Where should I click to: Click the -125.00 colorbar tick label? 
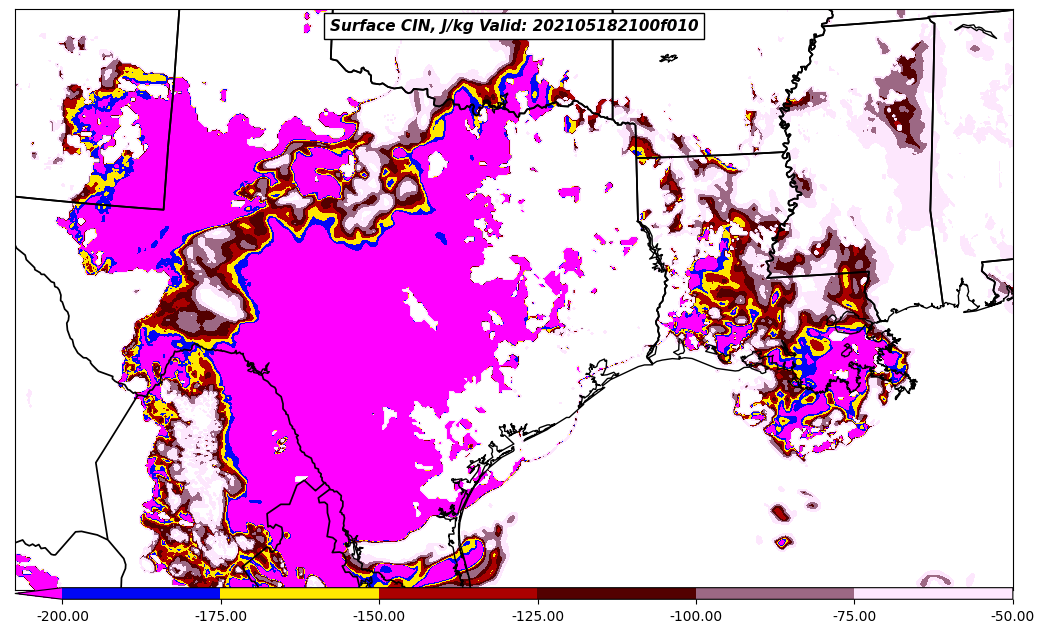point(538,616)
